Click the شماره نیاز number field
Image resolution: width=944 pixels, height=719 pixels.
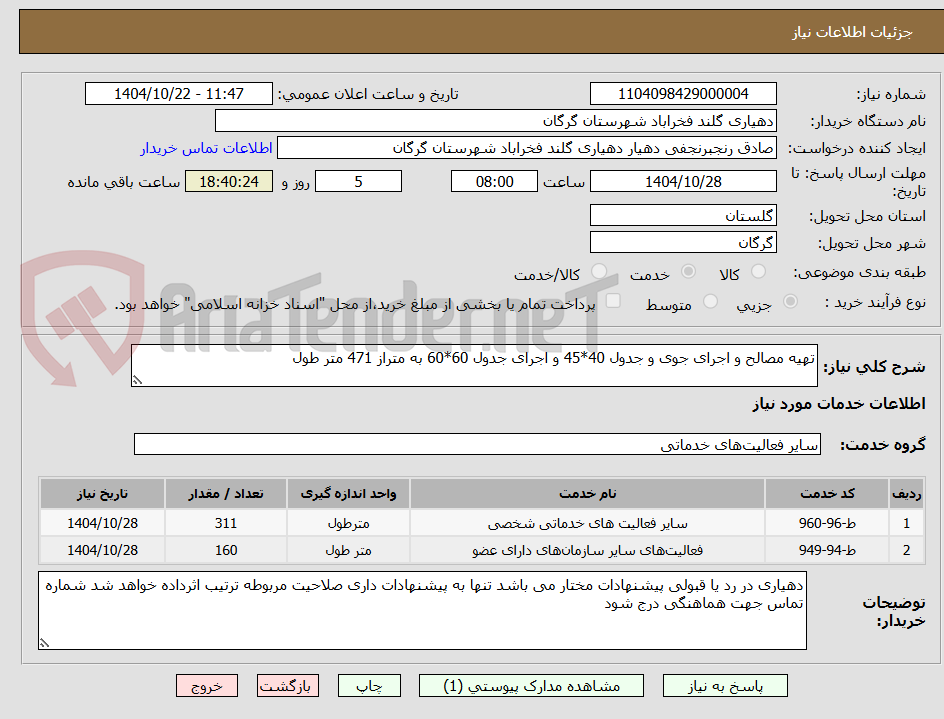click(x=683, y=94)
